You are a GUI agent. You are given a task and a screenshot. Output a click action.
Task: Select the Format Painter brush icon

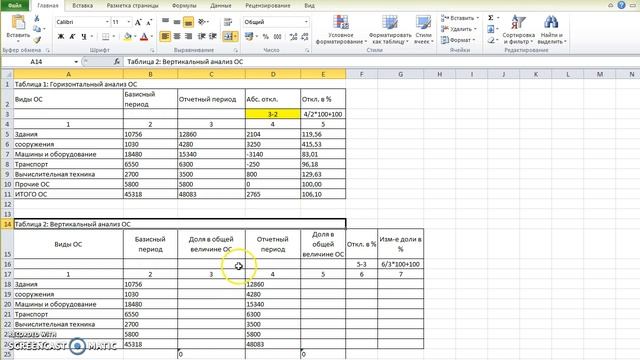[37, 40]
